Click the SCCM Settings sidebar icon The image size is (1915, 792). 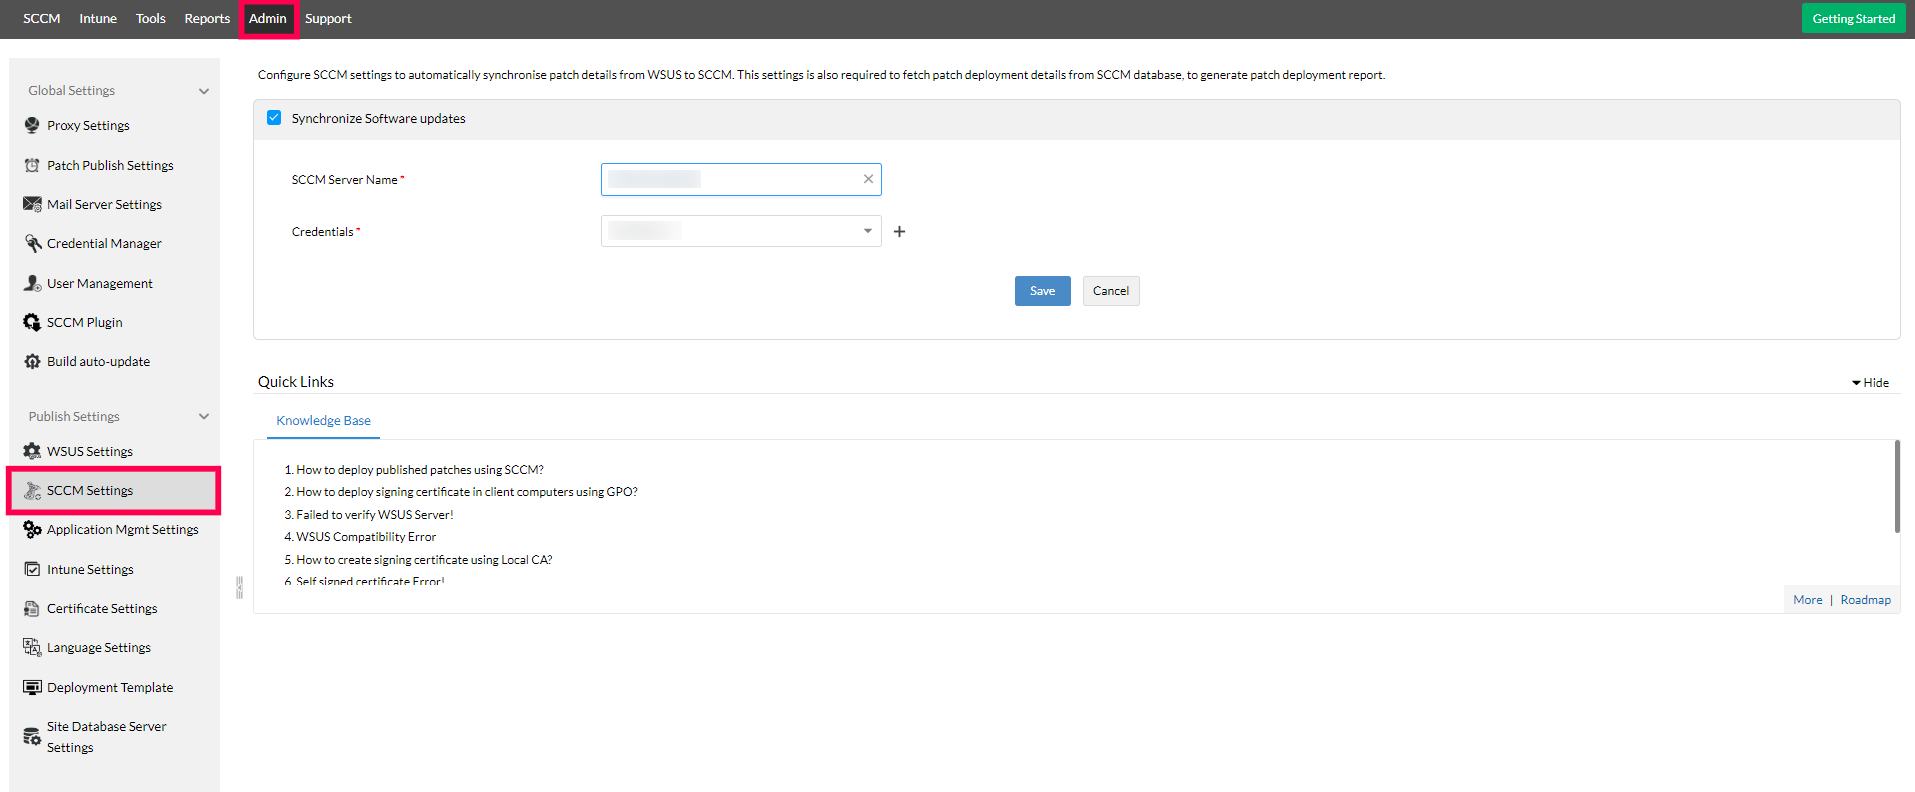32,490
